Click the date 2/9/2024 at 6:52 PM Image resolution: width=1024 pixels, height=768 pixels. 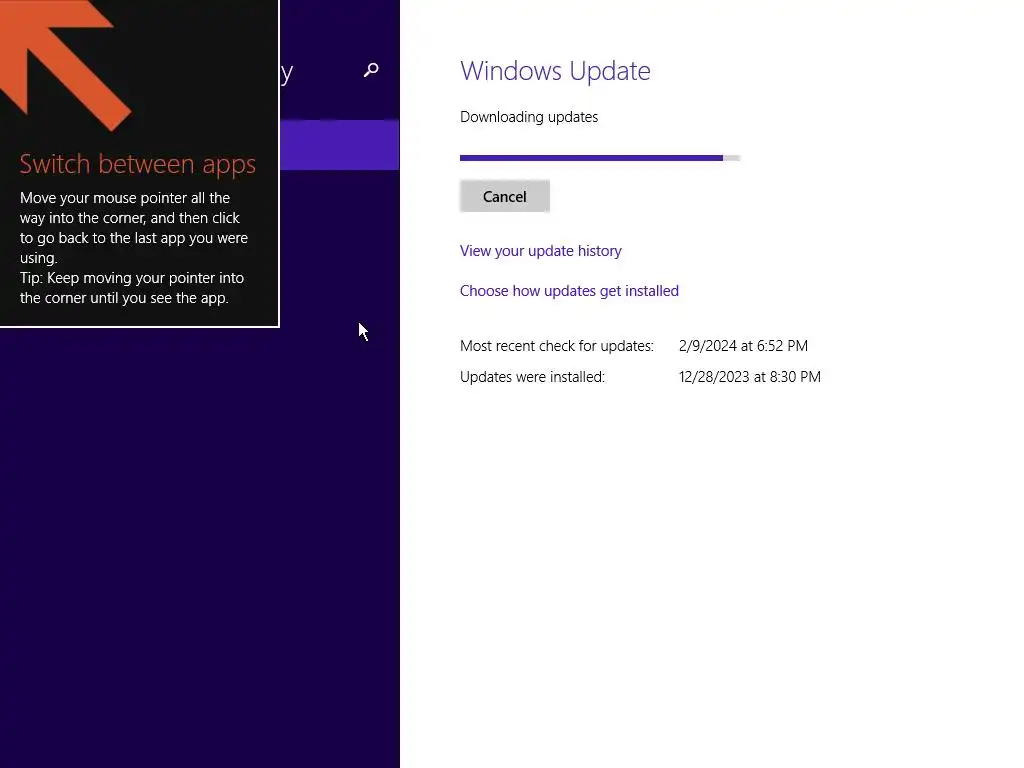coord(743,345)
